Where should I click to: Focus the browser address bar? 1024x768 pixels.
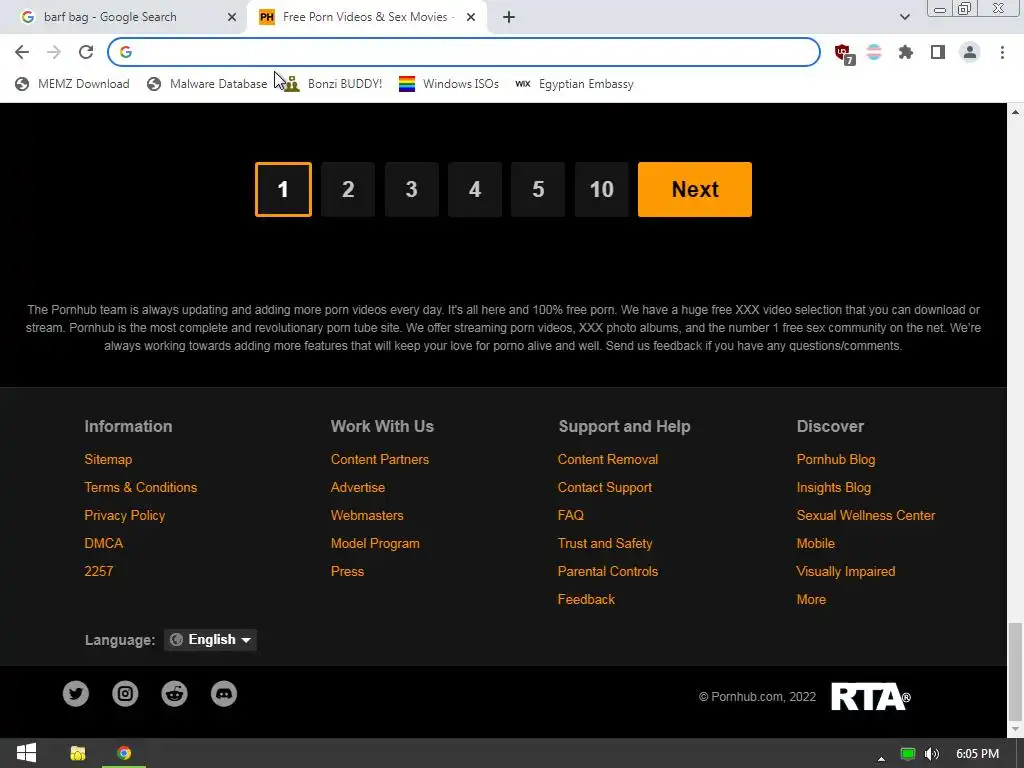point(464,52)
